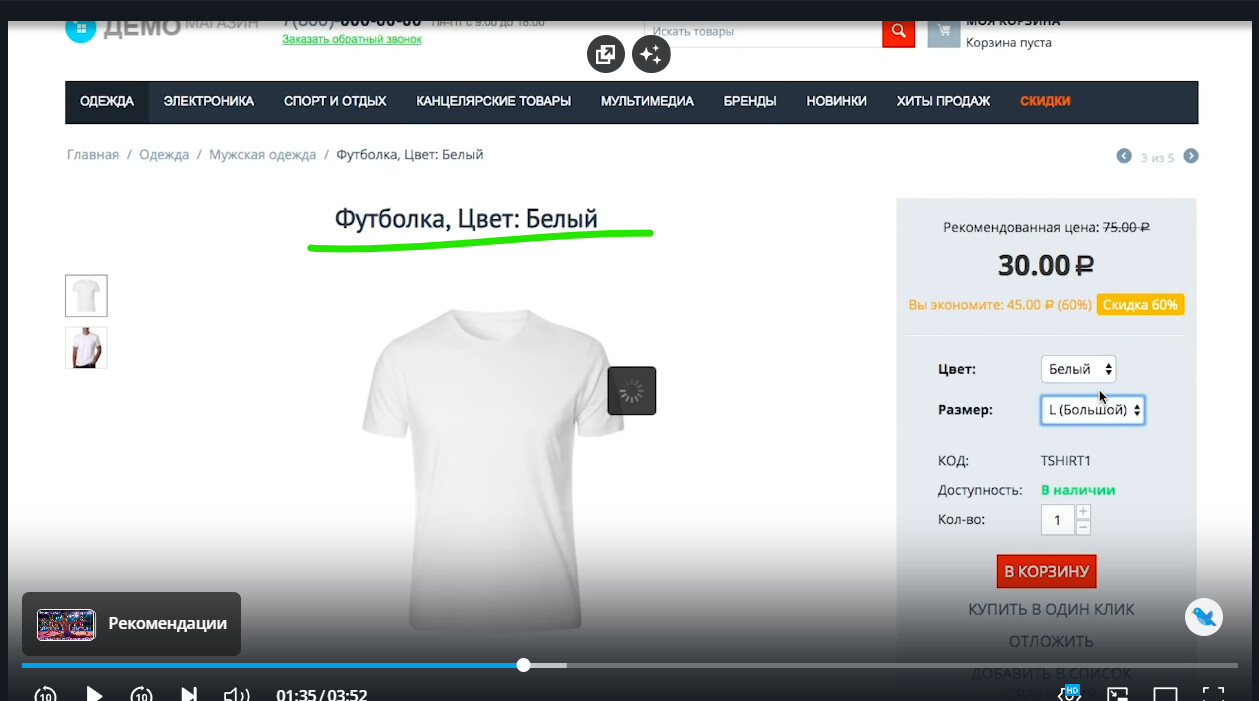The width and height of the screenshot is (1259, 701).
Task: Open the shopping cart icon
Action: click(x=943, y=32)
